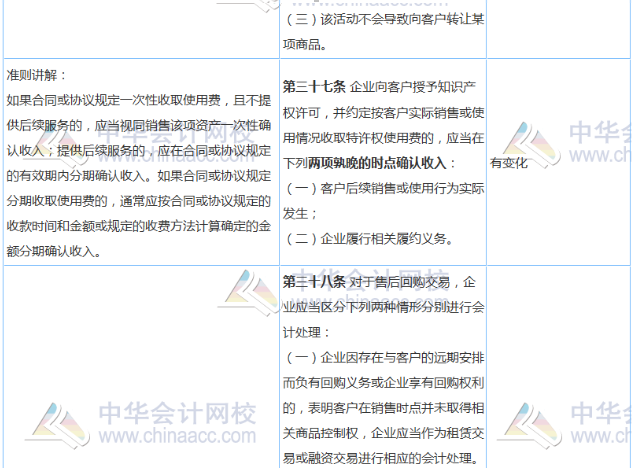The height and width of the screenshot is (468, 634).
Task: Click the line '业应当区分下列两种情形分别进行会'
Action: pyautogui.click(x=384, y=307)
